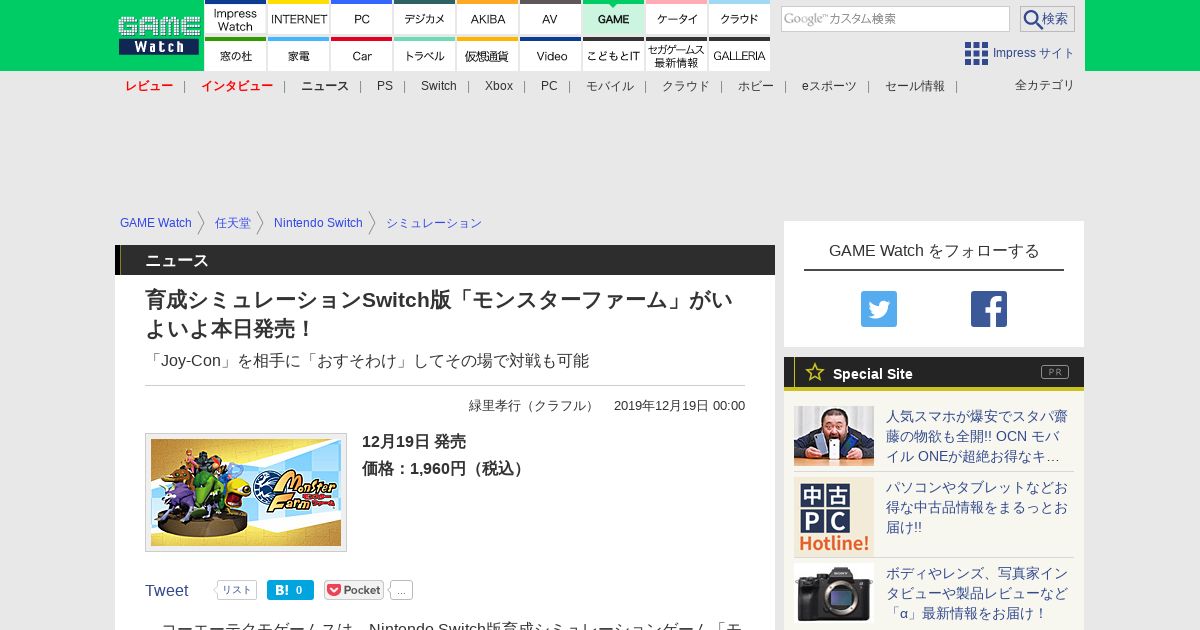This screenshot has width=1200, height=630.
Task: Select インタビュー category menu
Action: pyautogui.click(x=237, y=86)
